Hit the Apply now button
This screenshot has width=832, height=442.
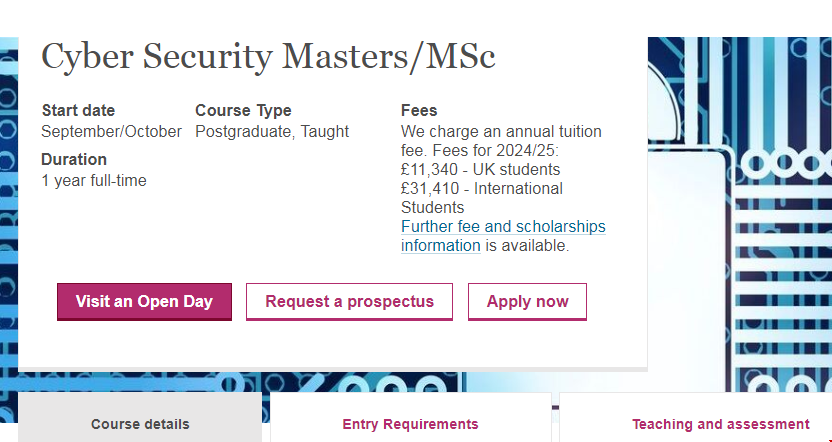[x=527, y=302]
